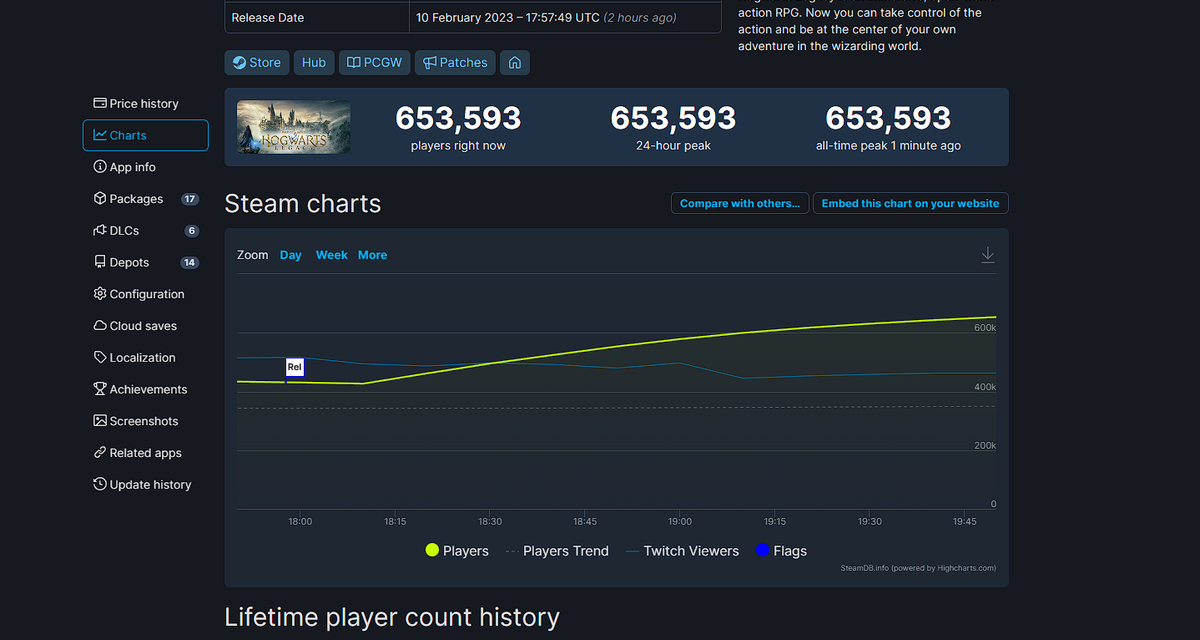1200x640 pixels.
Task: Click the Depots count badge 14
Action: coord(190,263)
